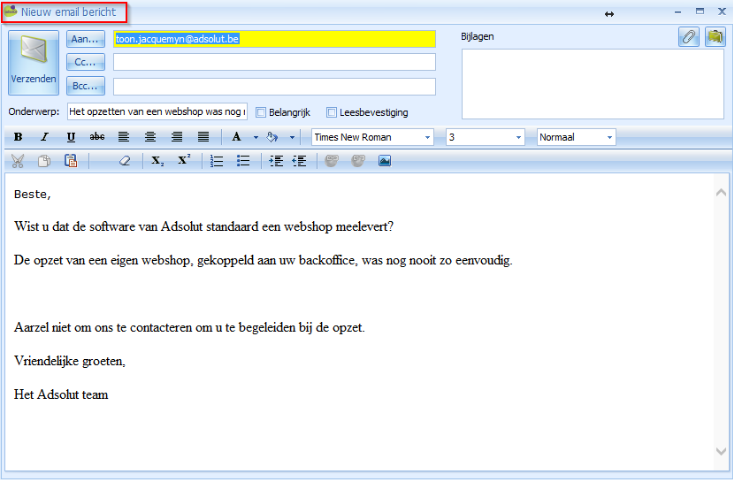Click the second of the two indent icons

coord(299,161)
